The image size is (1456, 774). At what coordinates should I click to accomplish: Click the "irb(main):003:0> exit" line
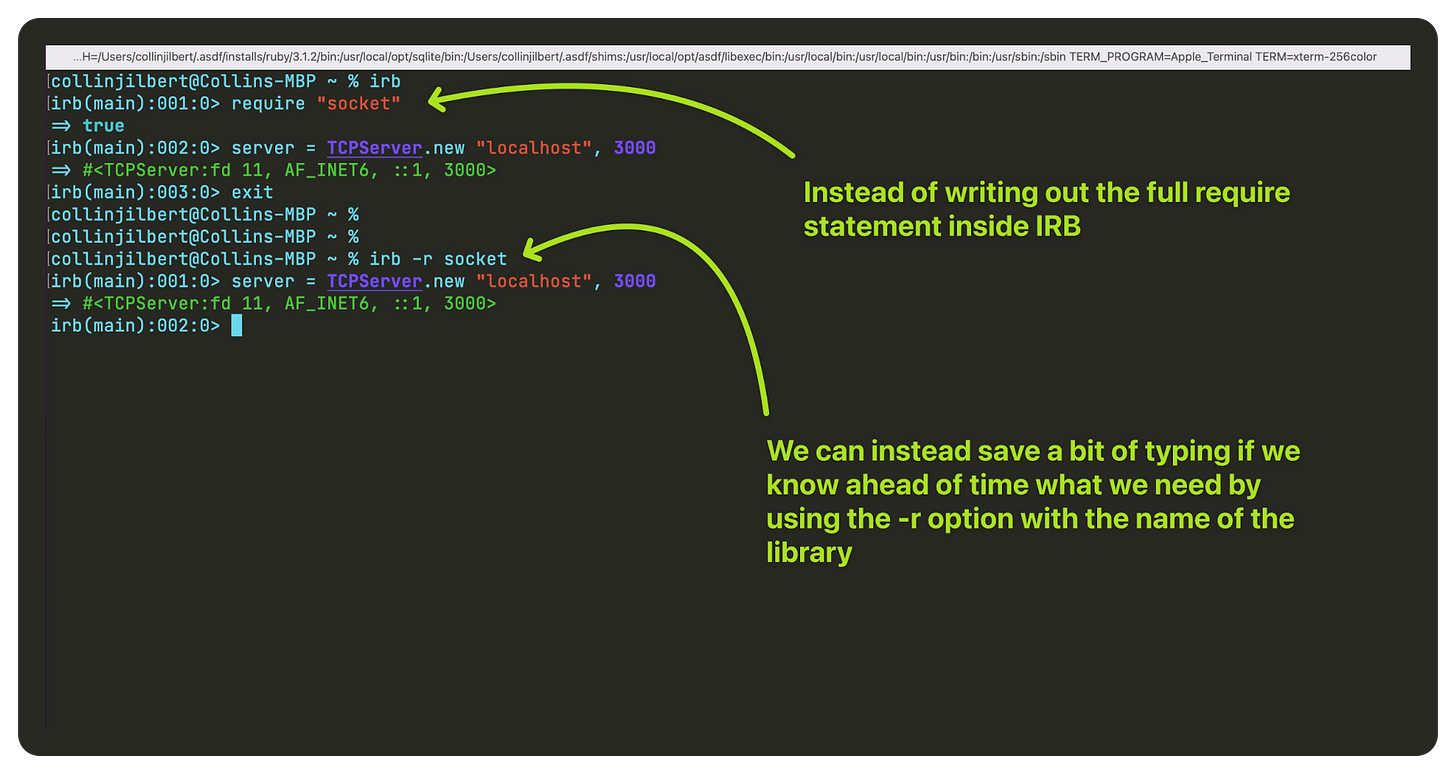click(x=162, y=192)
